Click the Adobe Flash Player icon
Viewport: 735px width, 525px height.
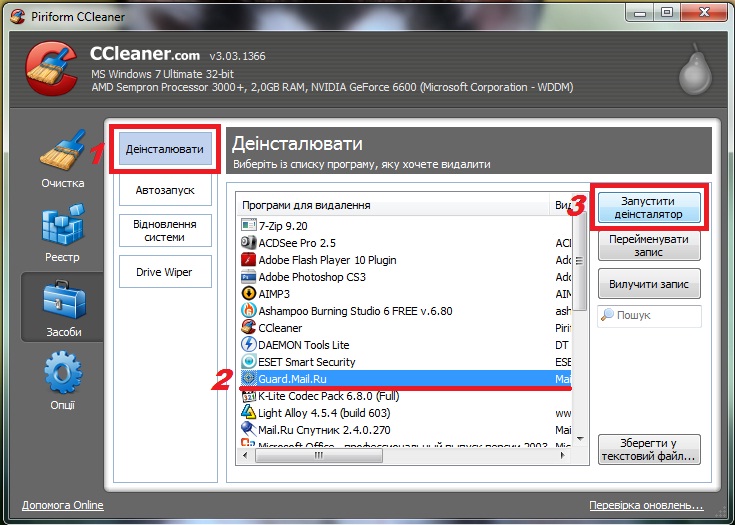(248, 259)
